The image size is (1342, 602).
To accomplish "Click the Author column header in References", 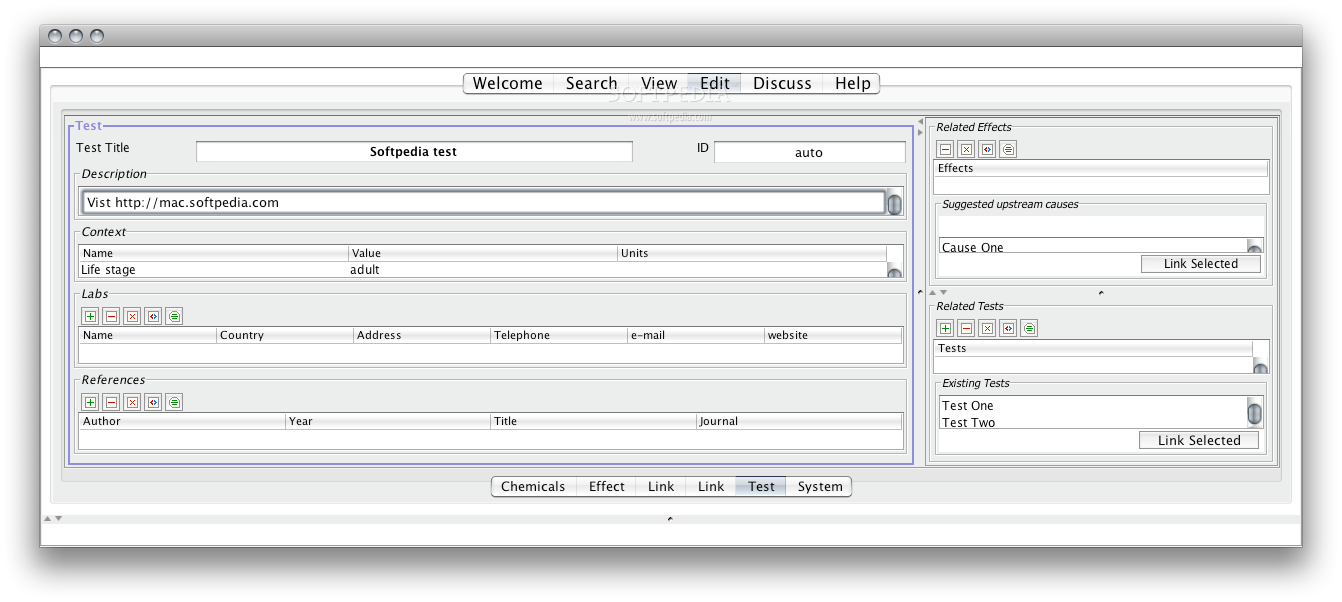I will [x=182, y=421].
